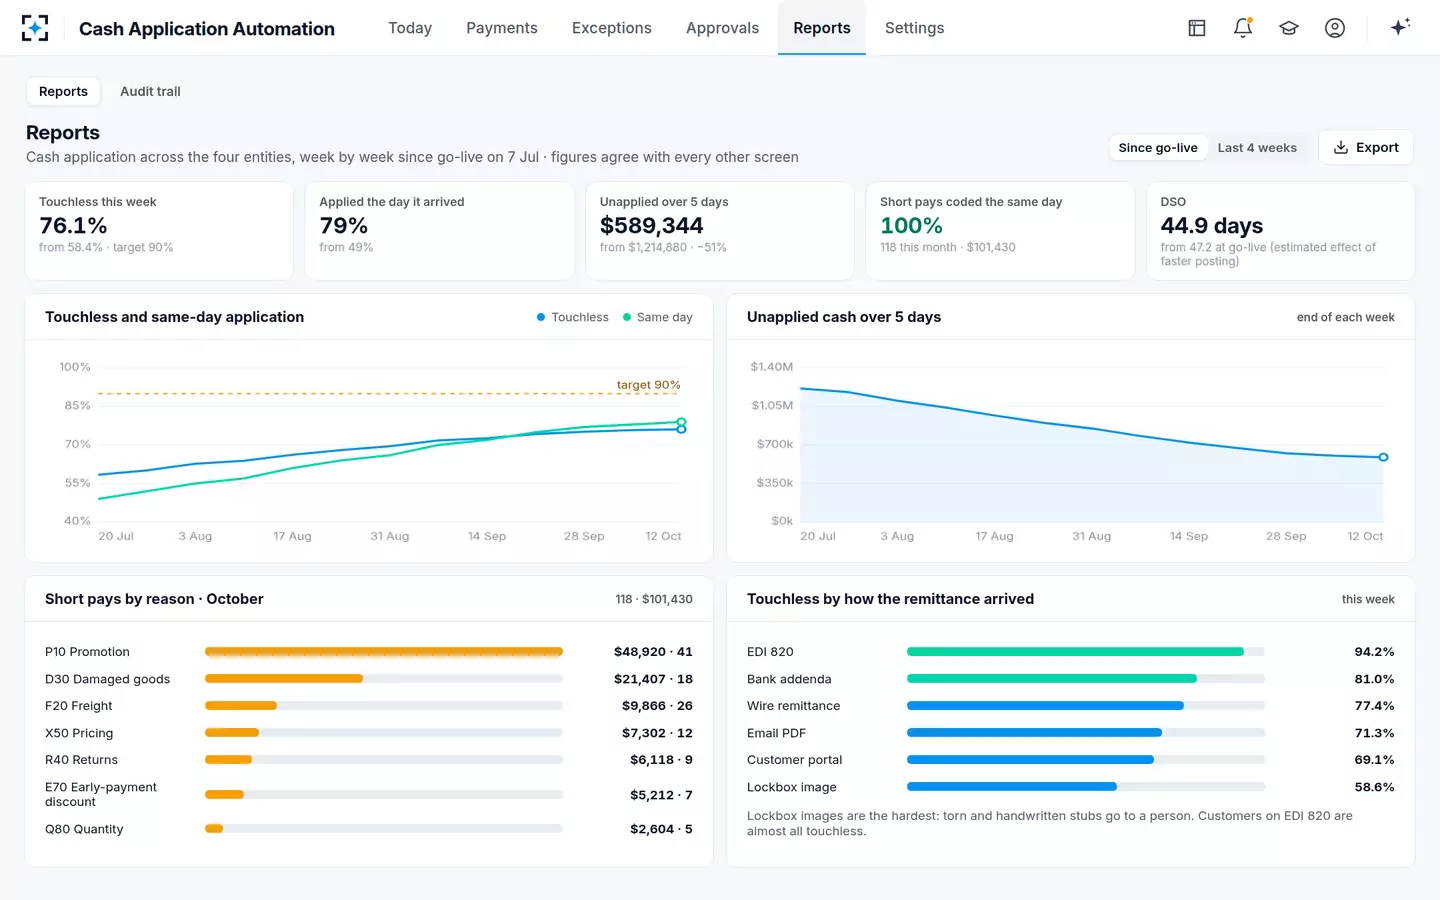The width and height of the screenshot is (1440, 900).
Task: Click the R40 Returns row label
Action: point(81,760)
